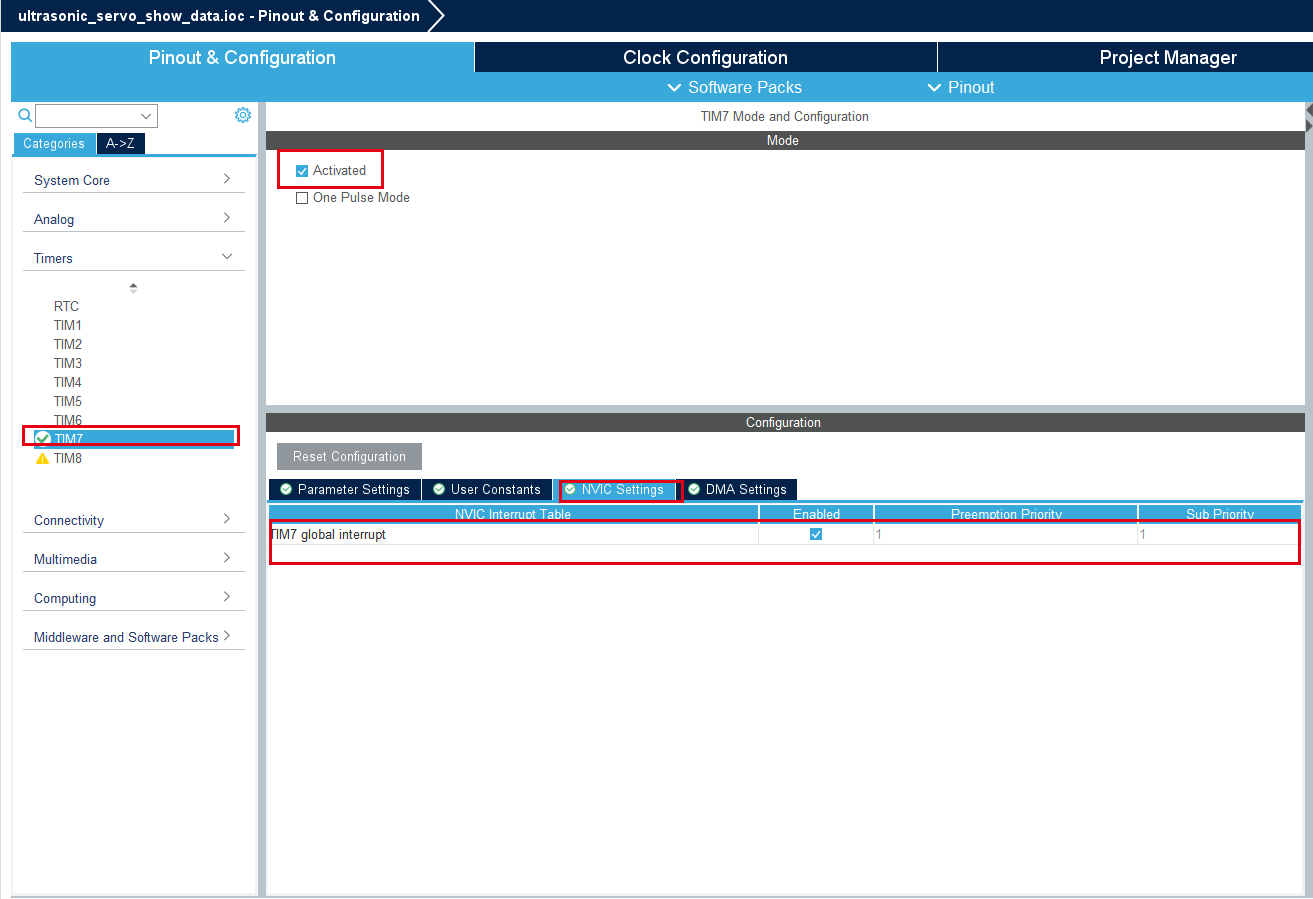The width and height of the screenshot is (1313, 899).
Task: Expand the Computing category
Action: coord(134,598)
